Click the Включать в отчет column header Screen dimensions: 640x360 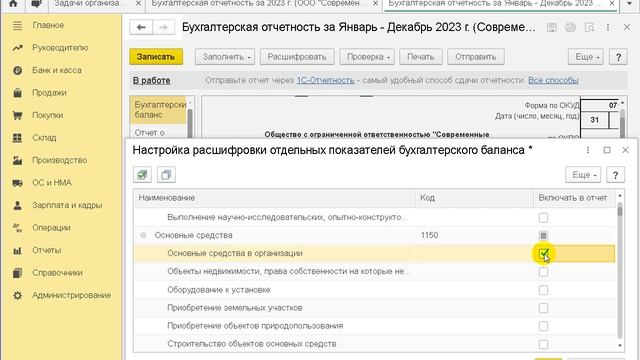[x=574, y=198]
